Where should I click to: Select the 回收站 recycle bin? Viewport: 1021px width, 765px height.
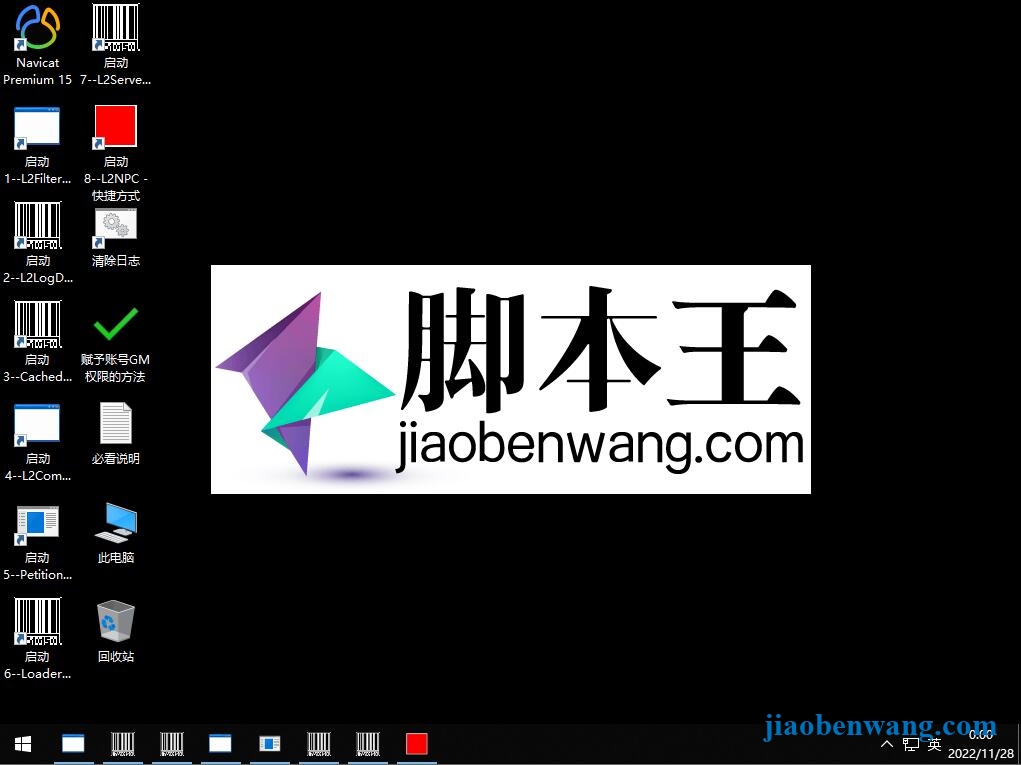point(116,632)
